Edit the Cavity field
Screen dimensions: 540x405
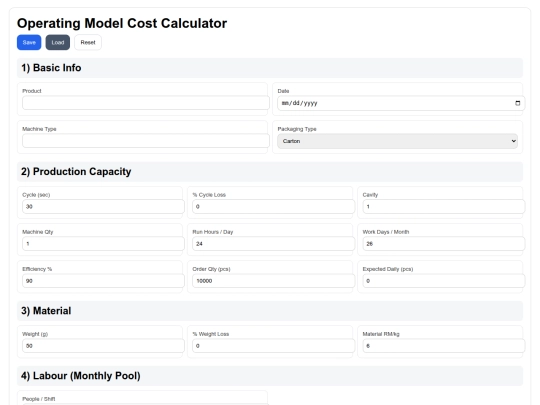(444, 207)
